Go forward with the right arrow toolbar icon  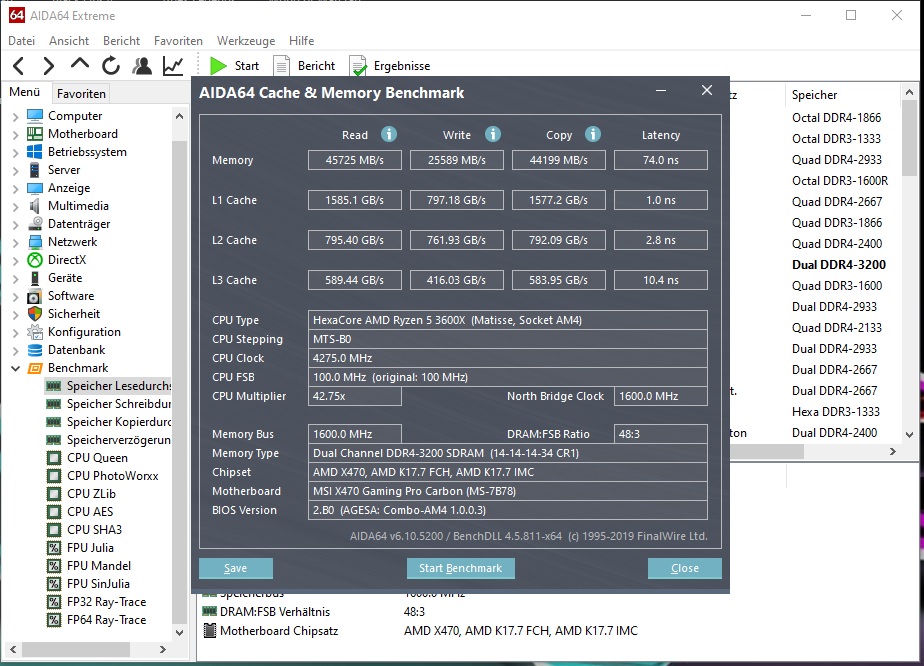pyautogui.click(x=48, y=65)
